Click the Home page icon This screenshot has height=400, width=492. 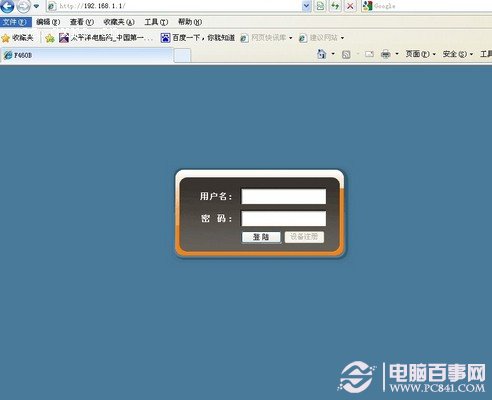click(x=322, y=54)
